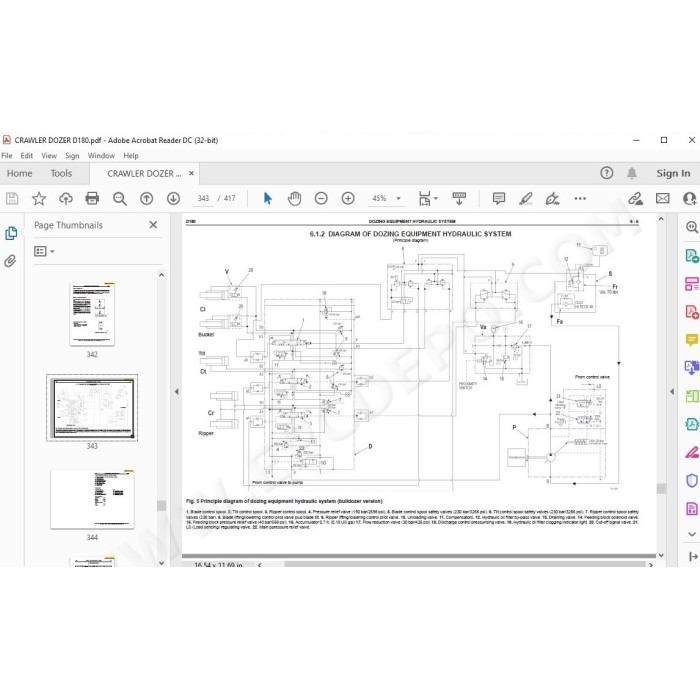Select page 342 thumbnail

[92, 314]
